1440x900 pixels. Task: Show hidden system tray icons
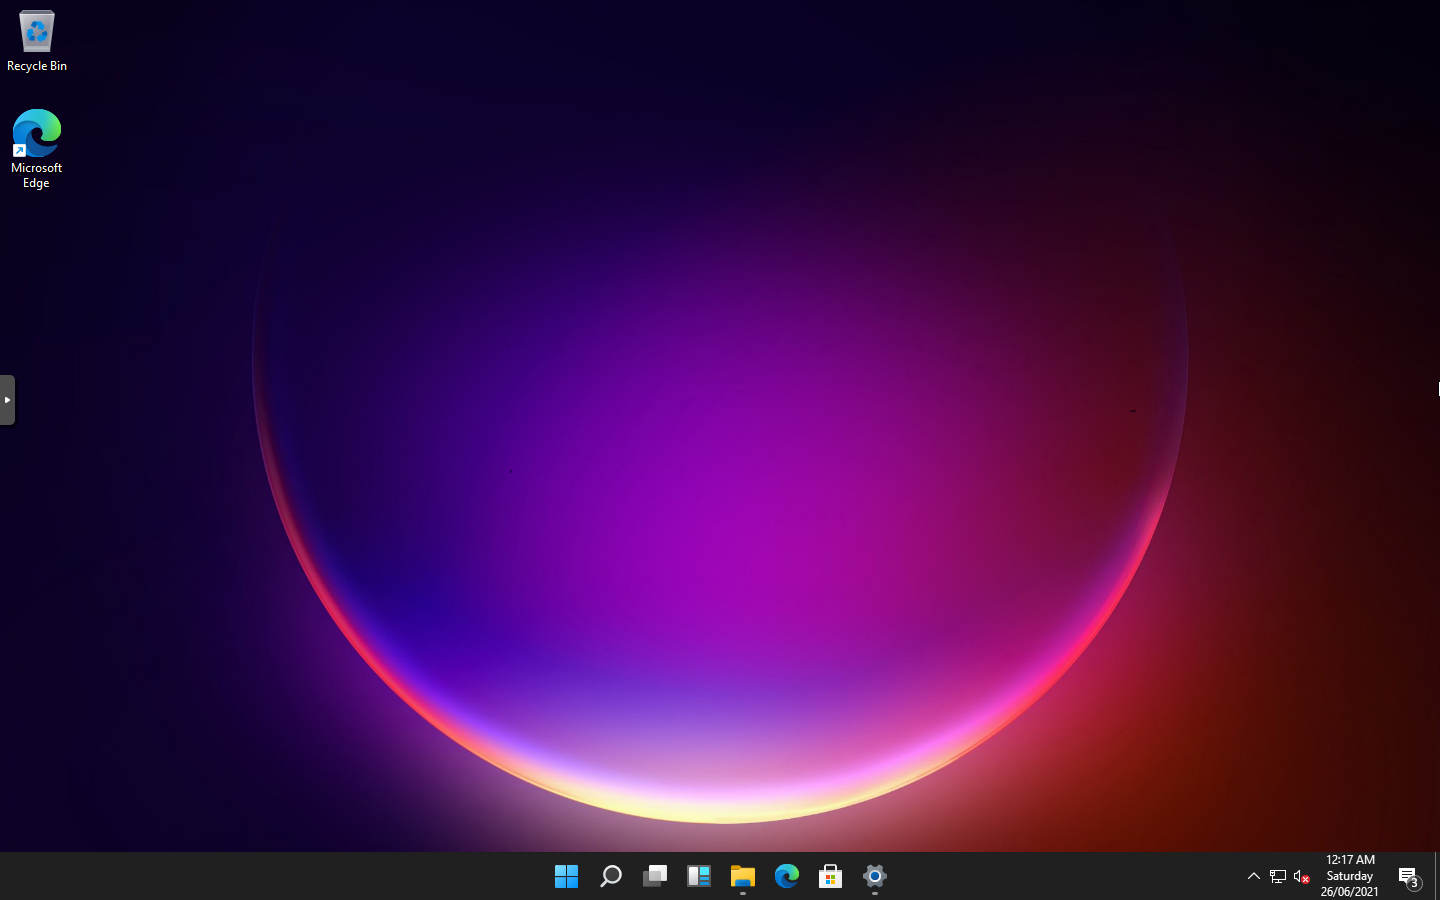pyautogui.click(x=1253, y=876)
